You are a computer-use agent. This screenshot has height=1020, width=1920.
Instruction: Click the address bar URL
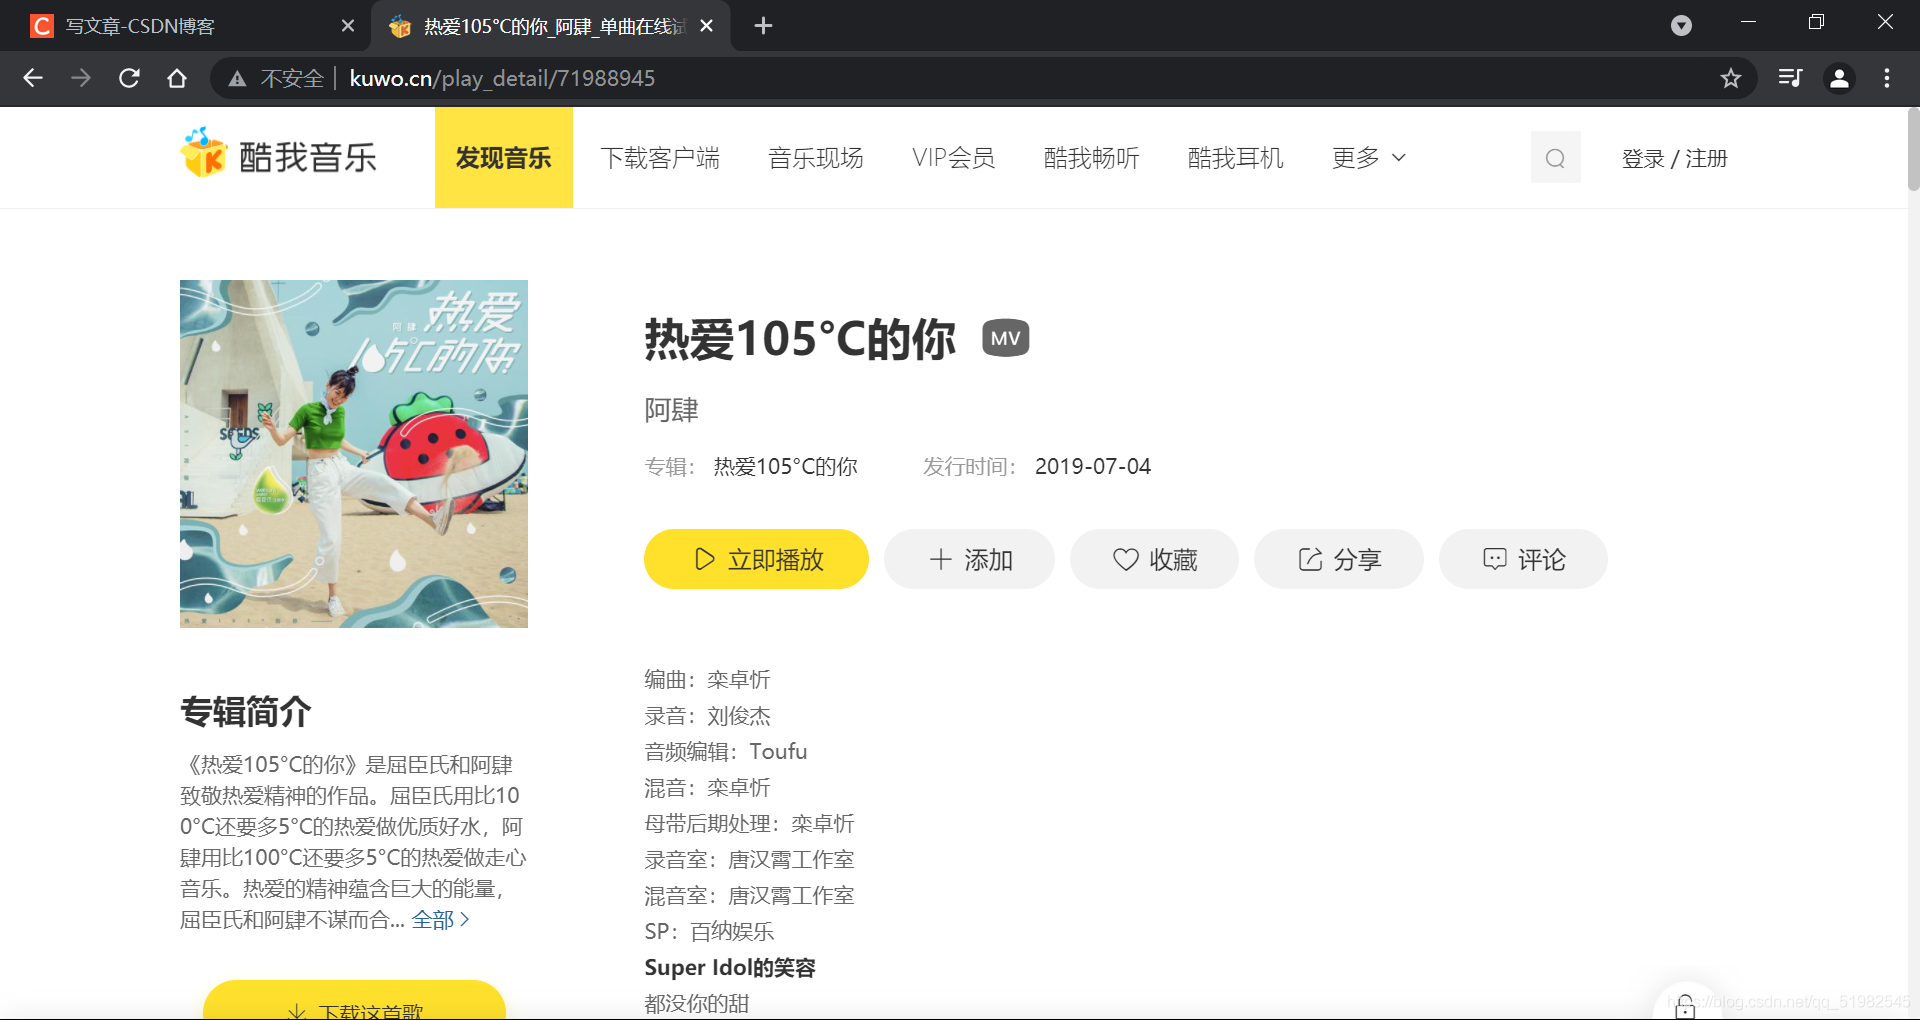click(x=502, y=78)
